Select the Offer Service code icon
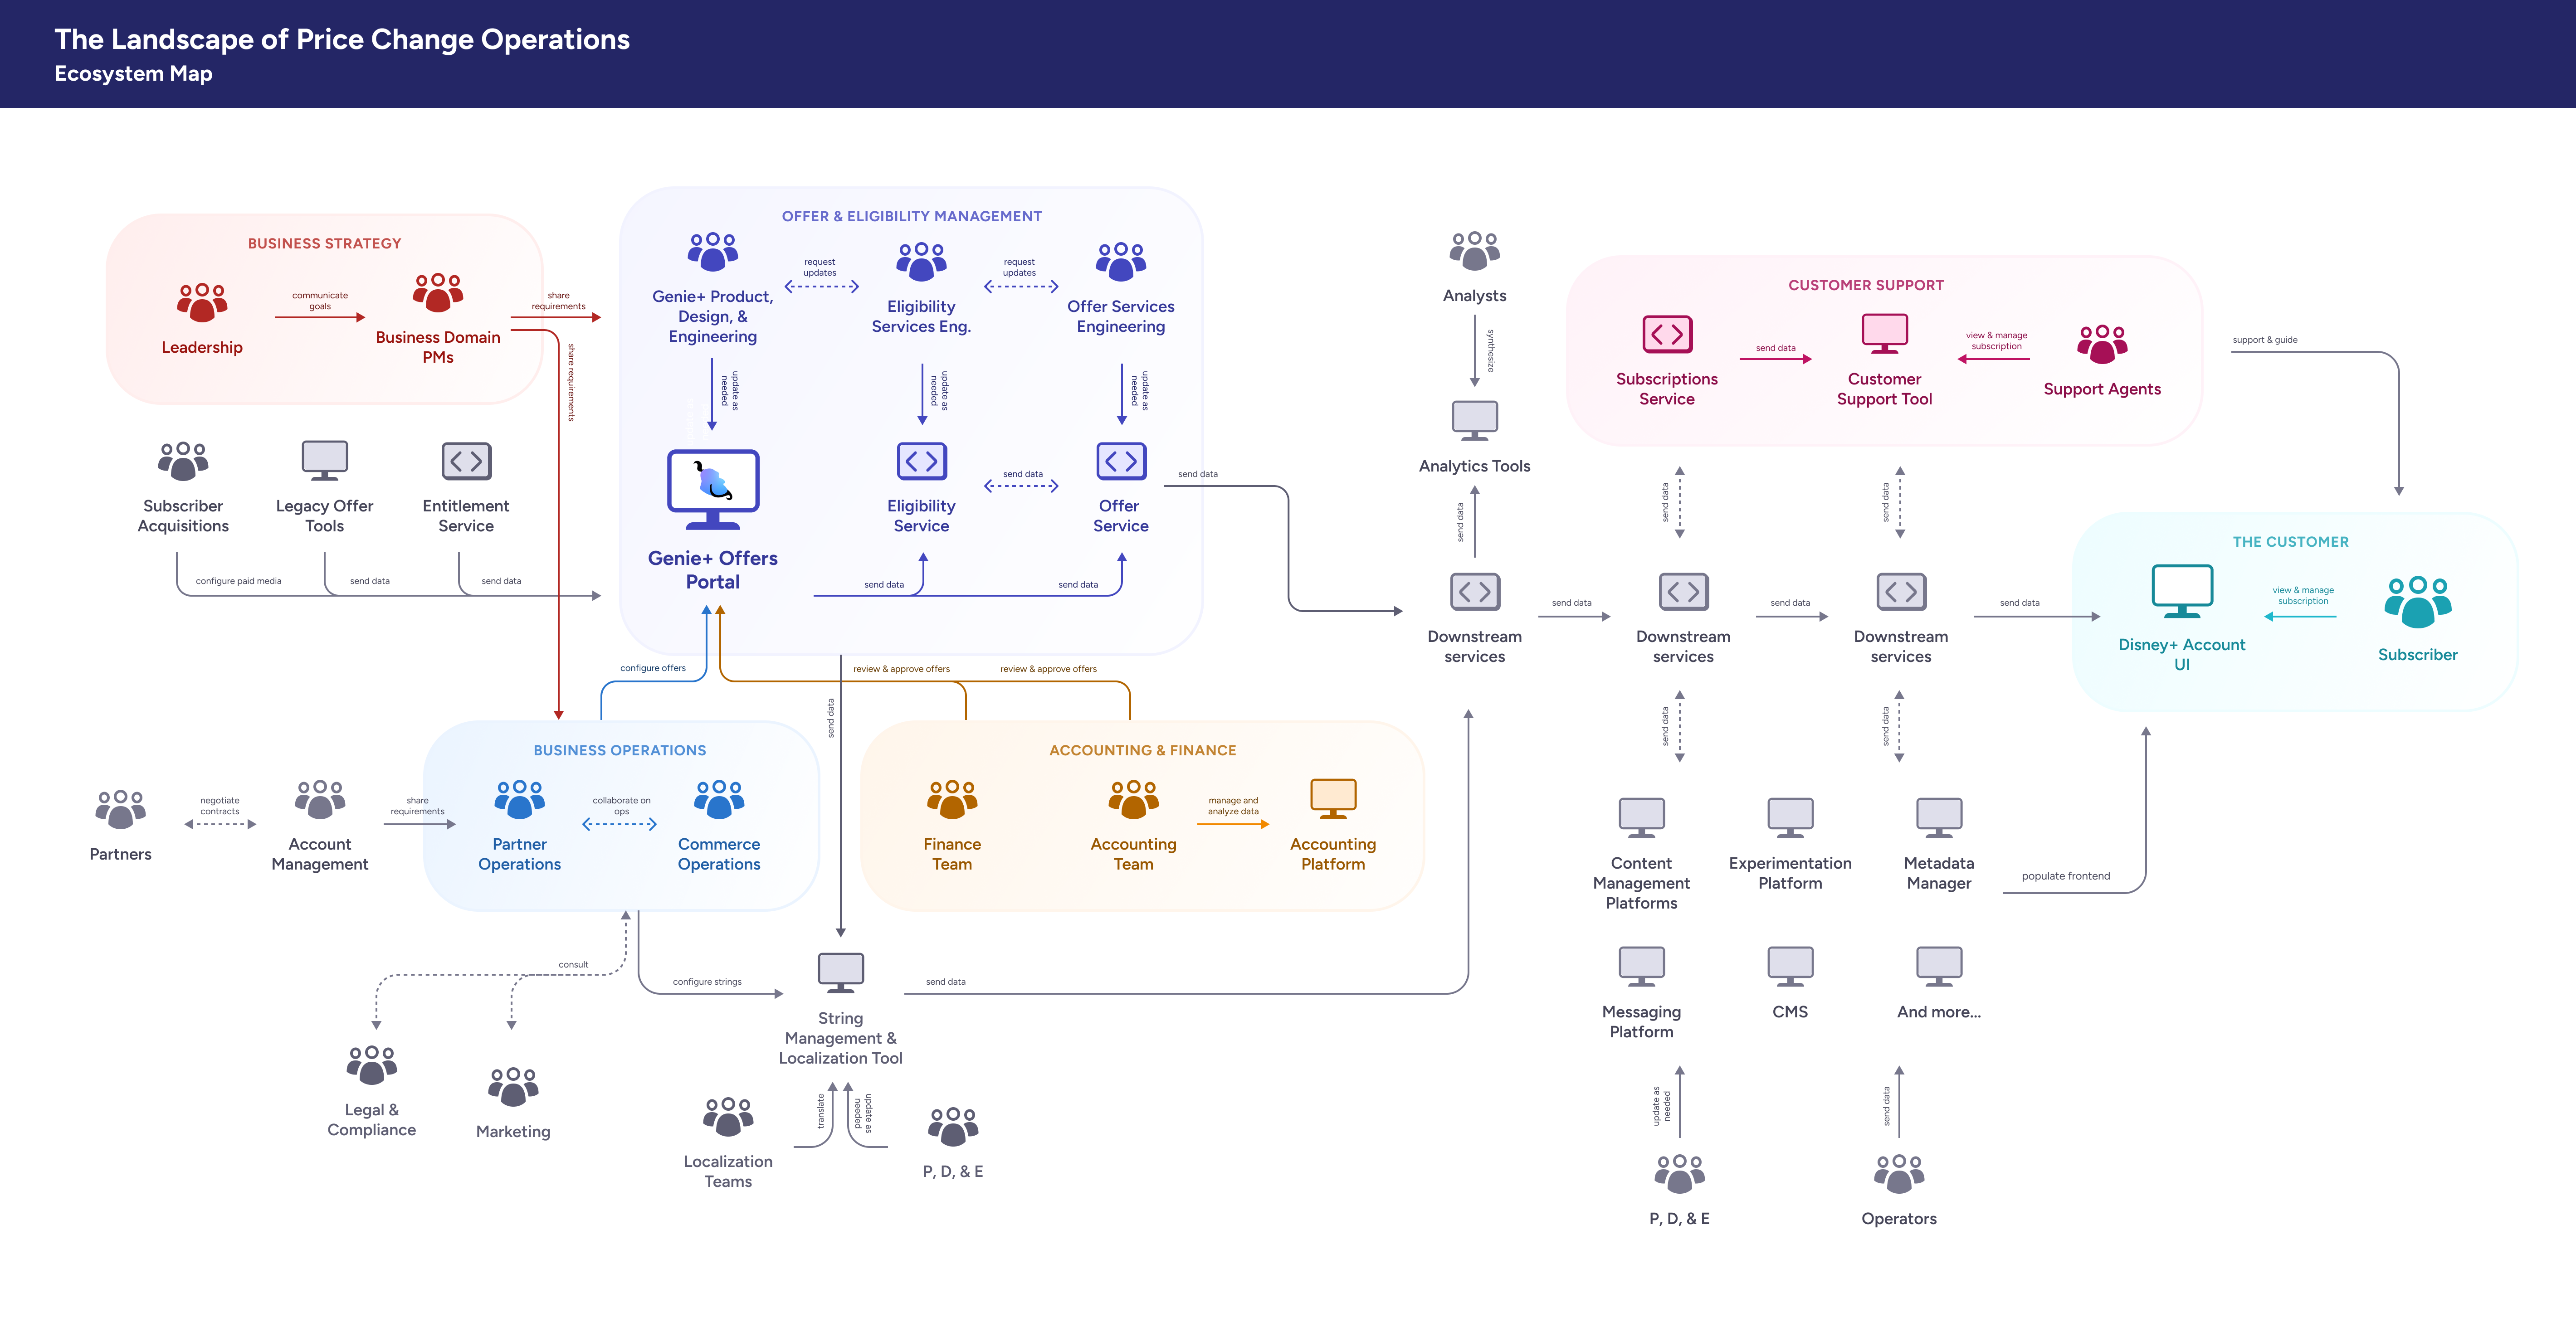The width and height of the screenshot is (2576, 1332). [1120, 461]
